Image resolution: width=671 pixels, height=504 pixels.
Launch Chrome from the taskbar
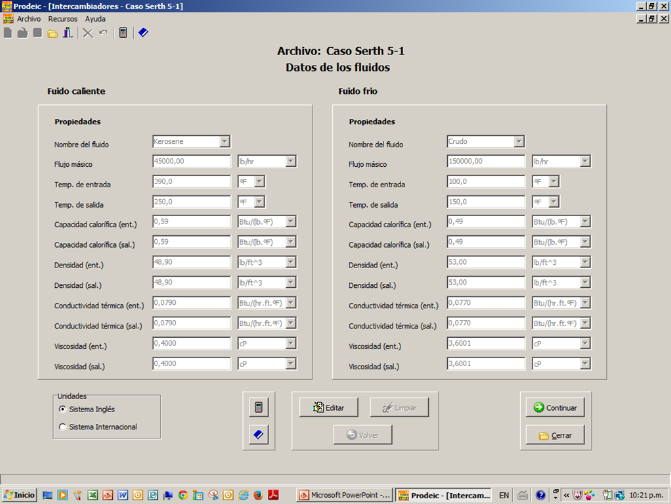pos(183,495)
